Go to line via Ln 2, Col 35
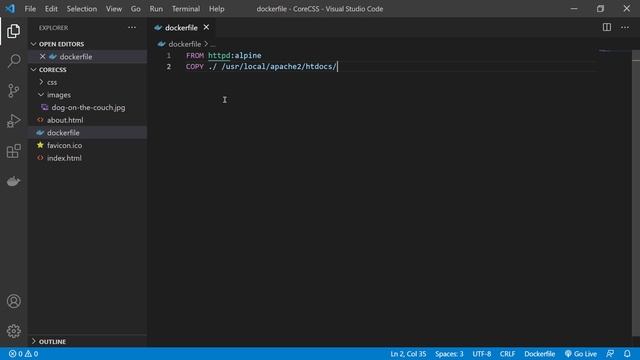 click(x=408, y=354)
